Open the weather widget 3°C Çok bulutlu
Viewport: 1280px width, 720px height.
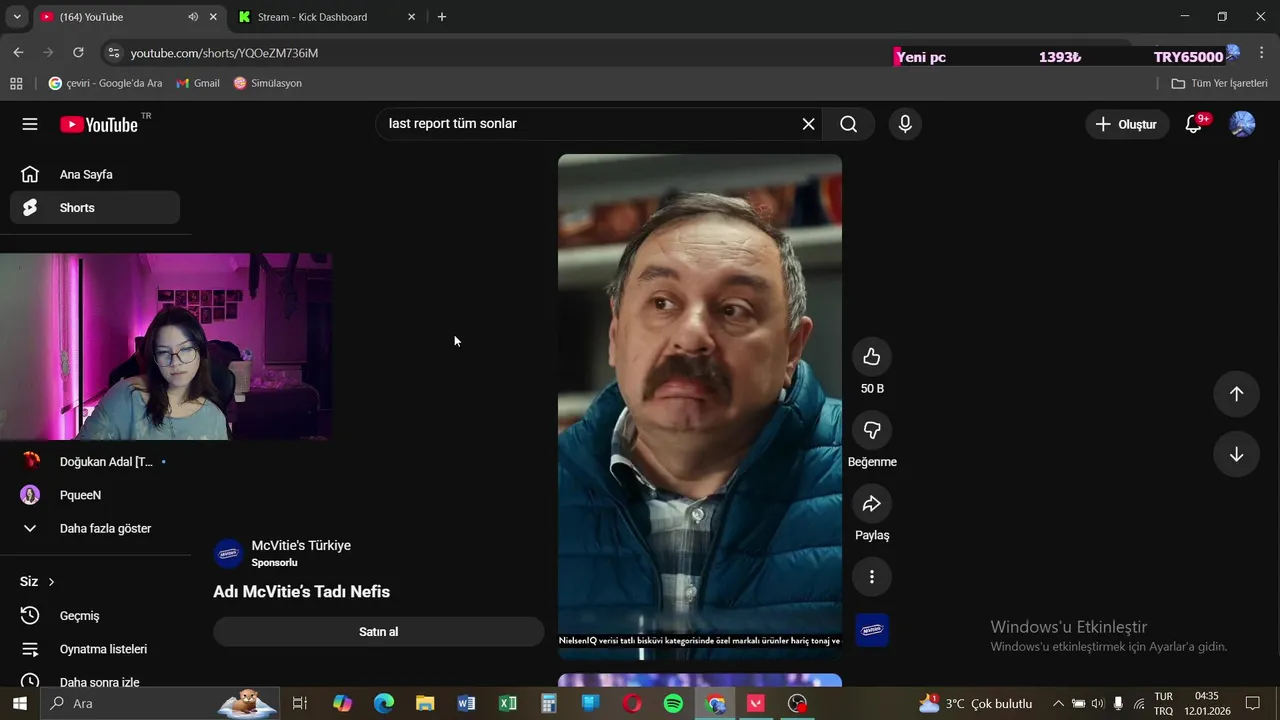(x=975, y=704)
